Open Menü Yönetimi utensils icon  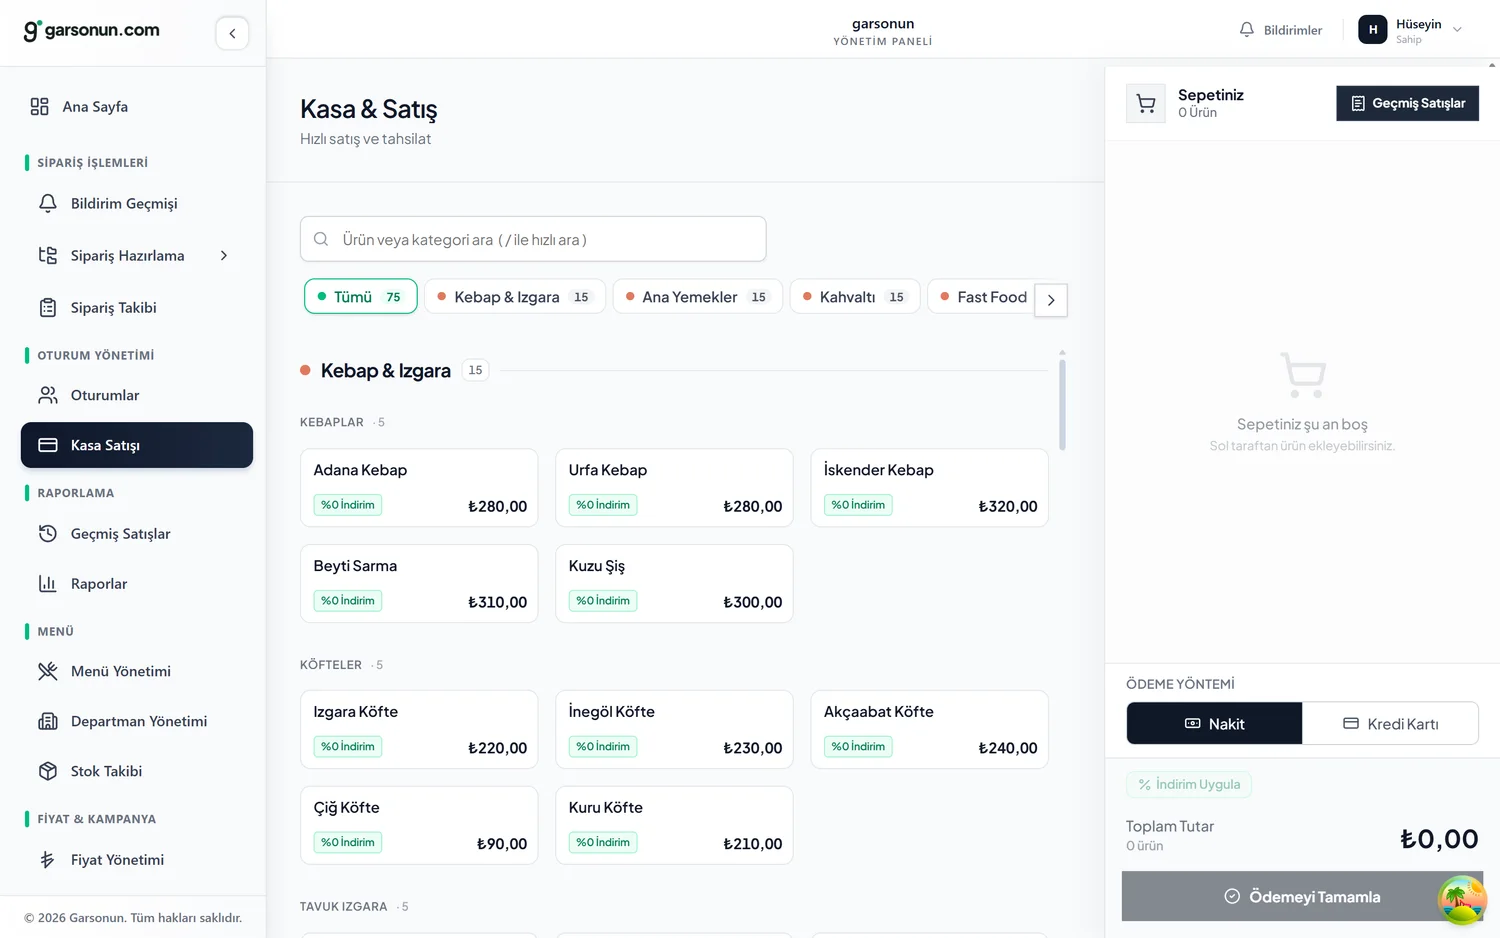[x=48, y=671]
